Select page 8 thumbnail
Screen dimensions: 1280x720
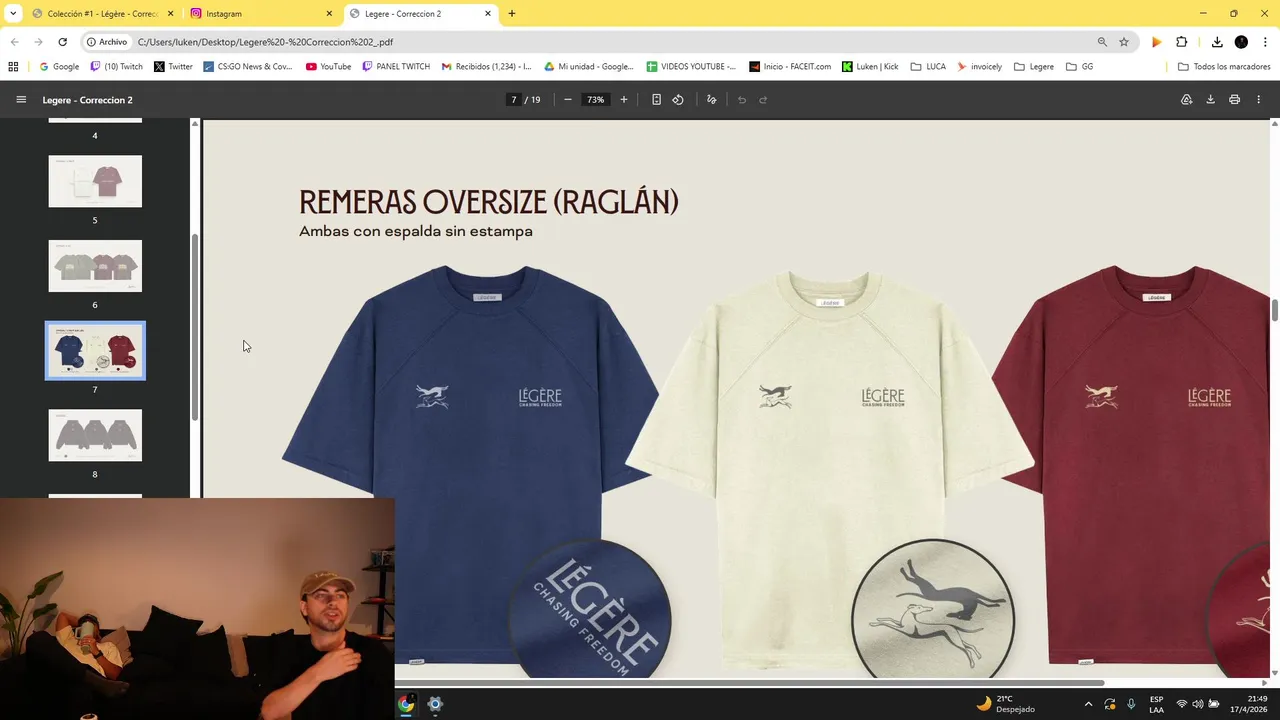(95, 435)
